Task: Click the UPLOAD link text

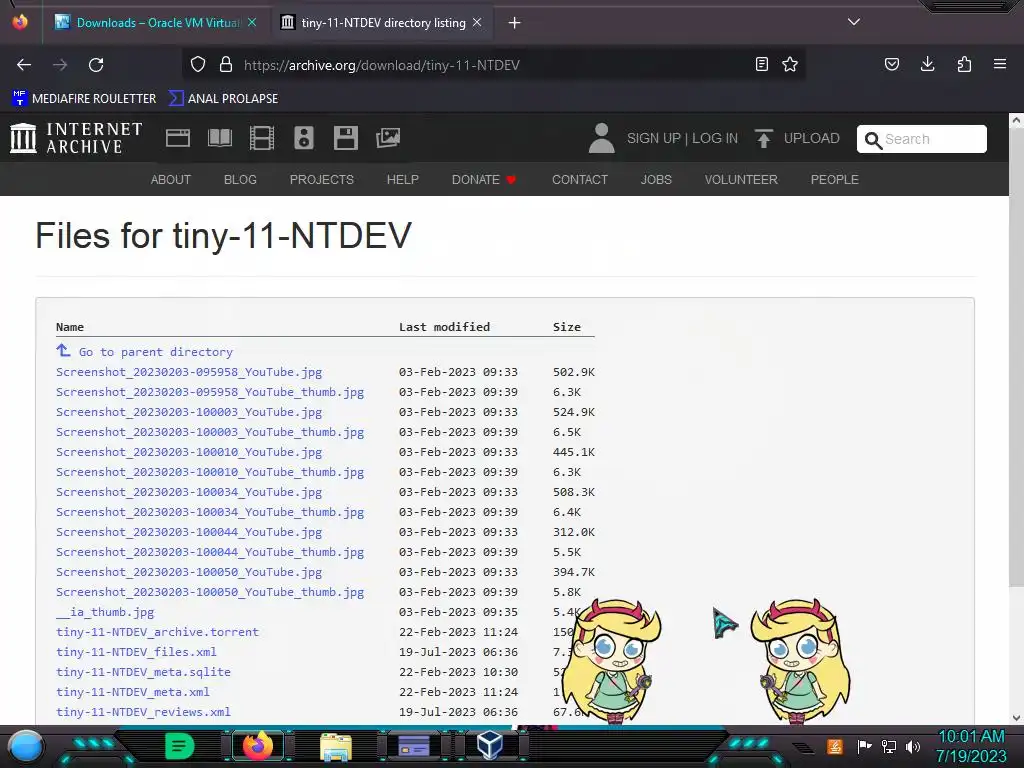Action: 812,138
